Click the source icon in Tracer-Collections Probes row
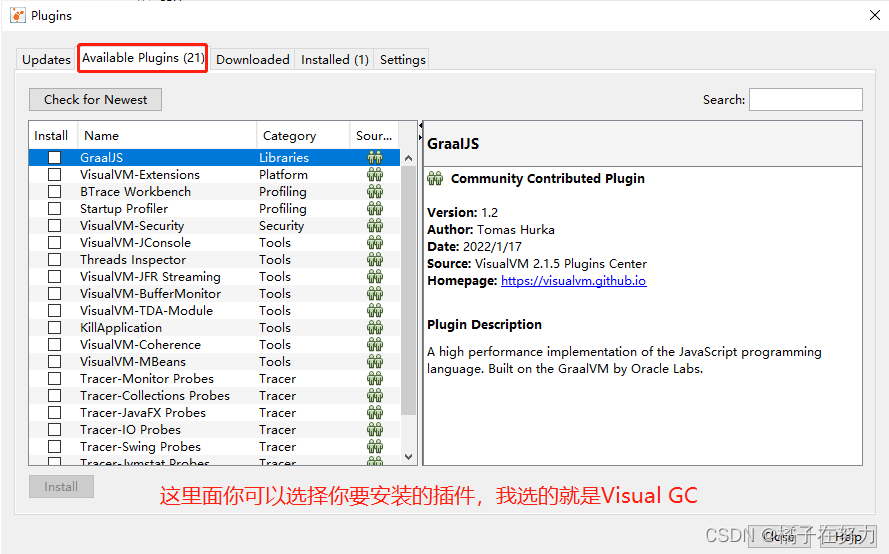889x554 pixels. [375, 396]
